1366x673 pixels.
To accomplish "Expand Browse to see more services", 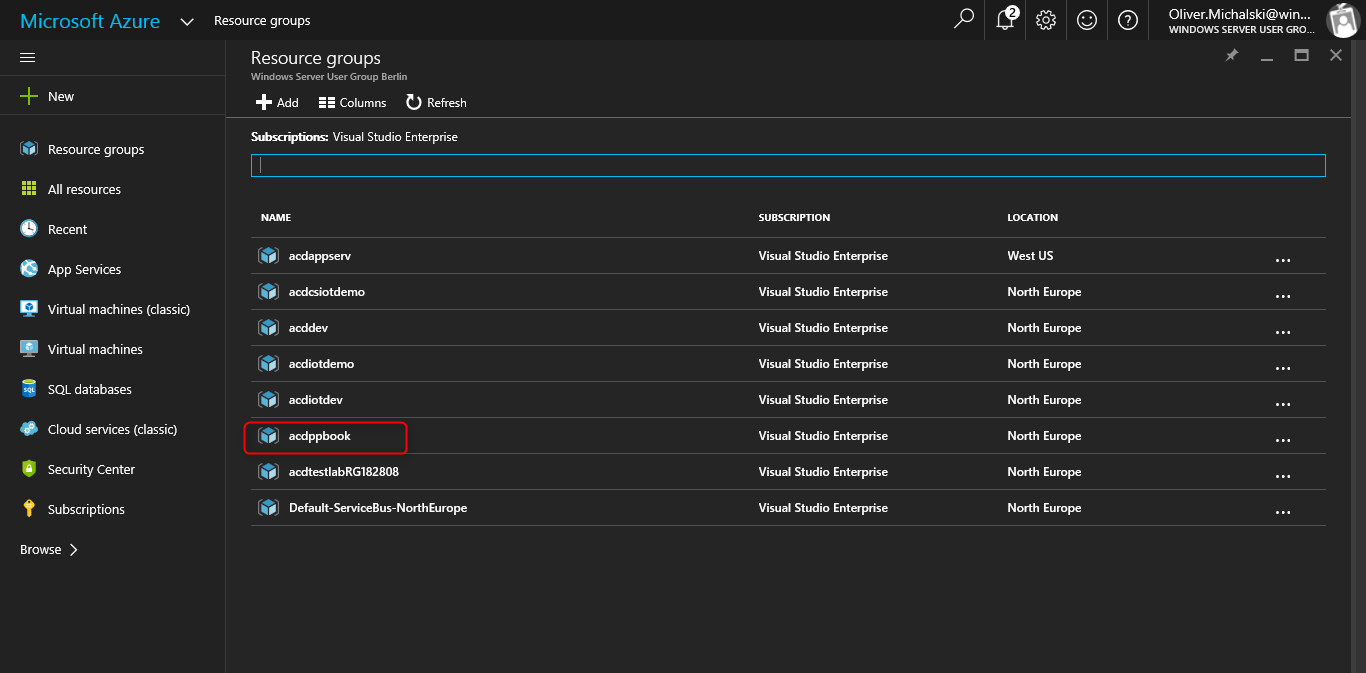I will [x=49, y=549].
